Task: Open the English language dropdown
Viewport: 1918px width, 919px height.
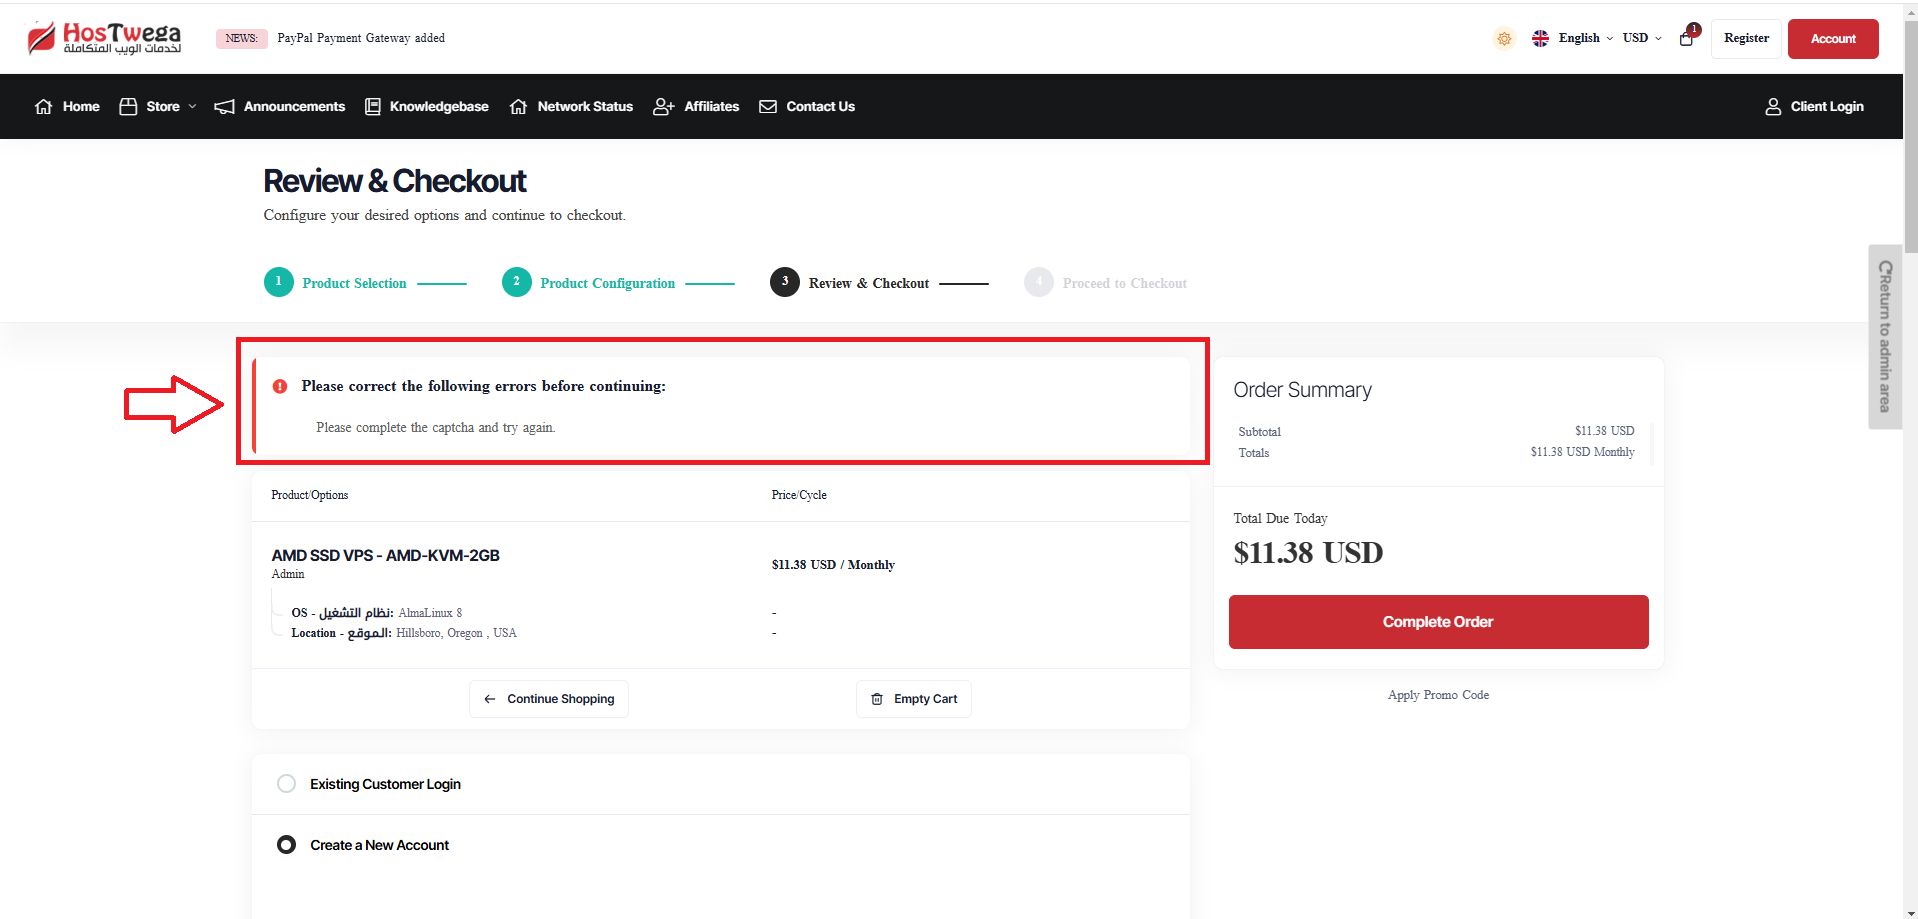Action: pos(1585,38)
